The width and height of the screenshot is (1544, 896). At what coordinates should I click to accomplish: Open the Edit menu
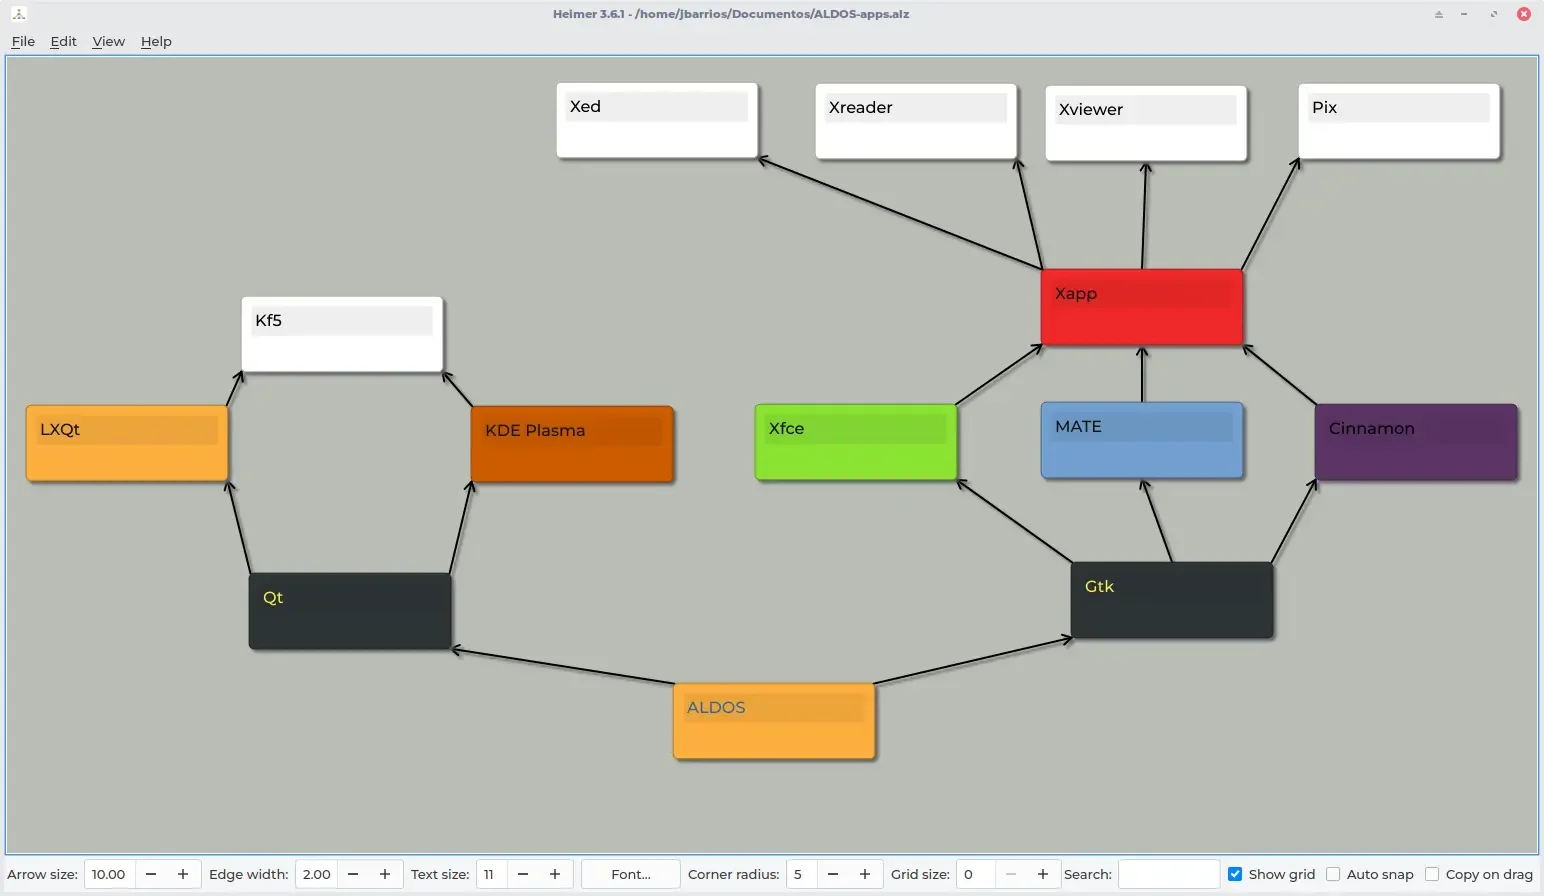(x=63, y=41)
